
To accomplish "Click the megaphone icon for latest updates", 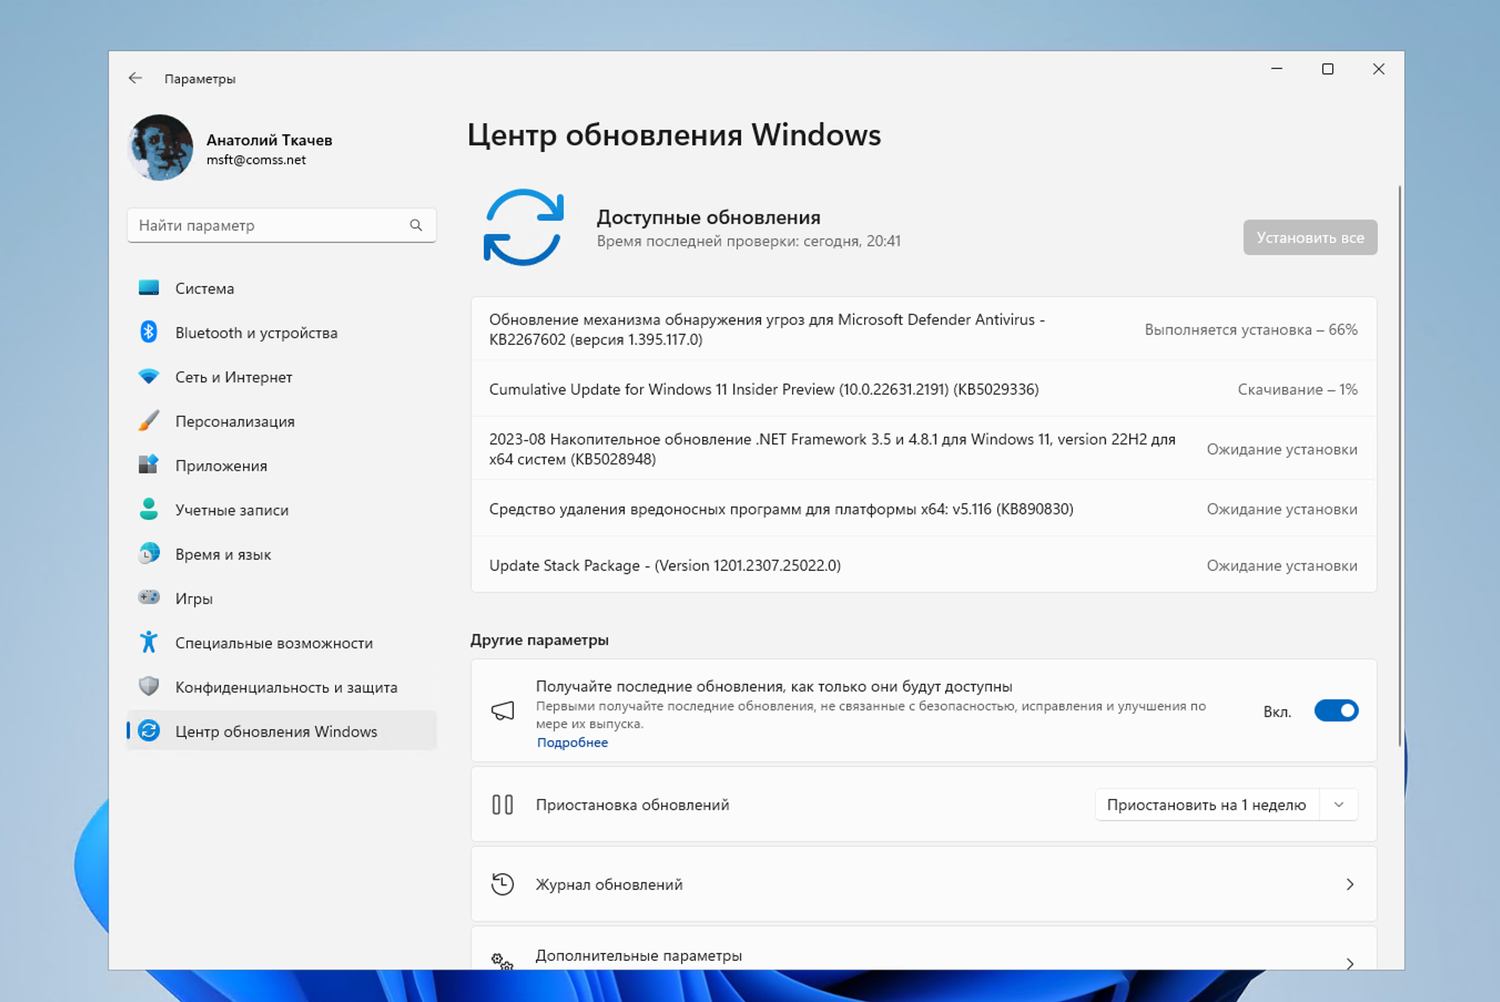I will (x=503, y=711).
